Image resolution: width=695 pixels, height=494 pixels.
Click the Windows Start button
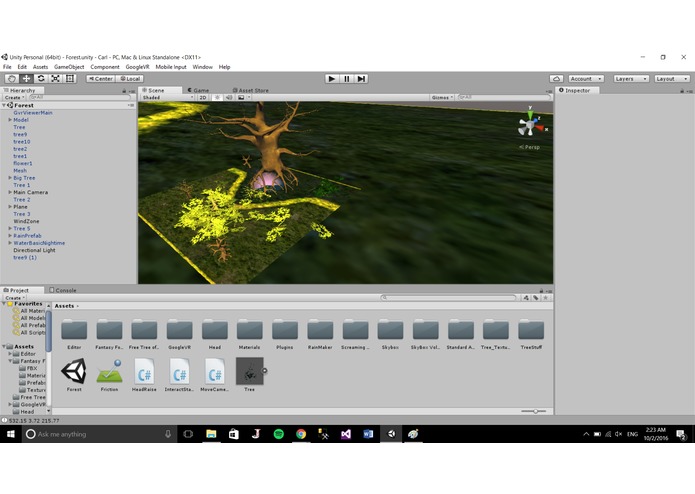coord(11,434)
